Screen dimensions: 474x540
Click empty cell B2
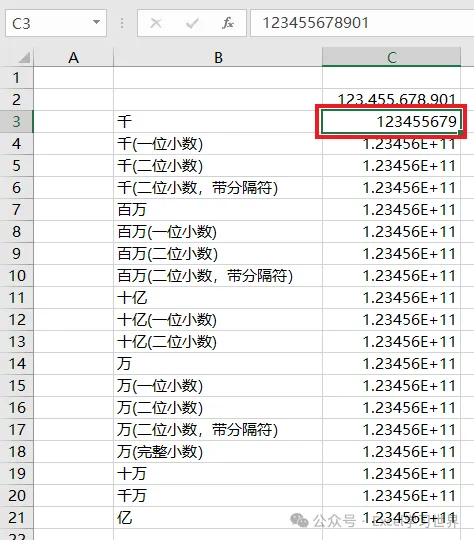tap(218, 100)
